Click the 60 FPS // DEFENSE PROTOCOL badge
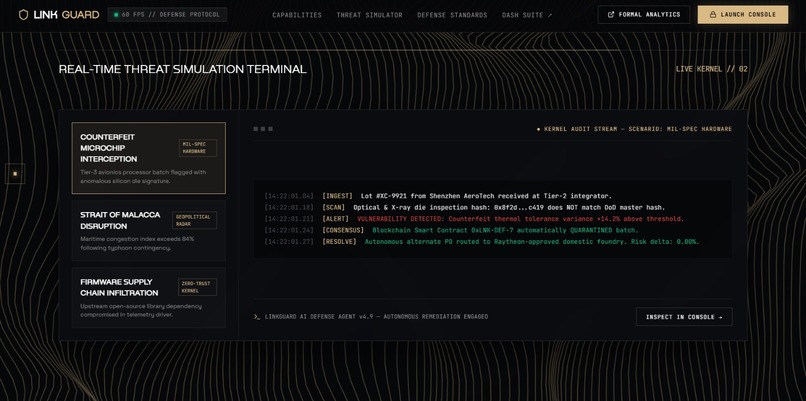The width and height of the screenshot is (806, 401). coord(168,15)
